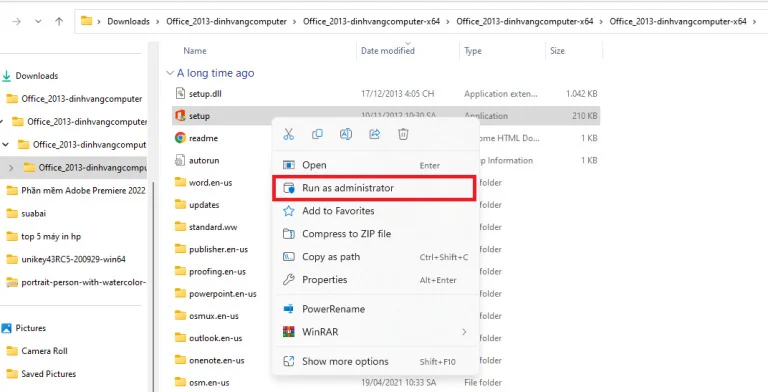Click the Rename icon in context menu

pyautogui.click(x=346, y=134)
